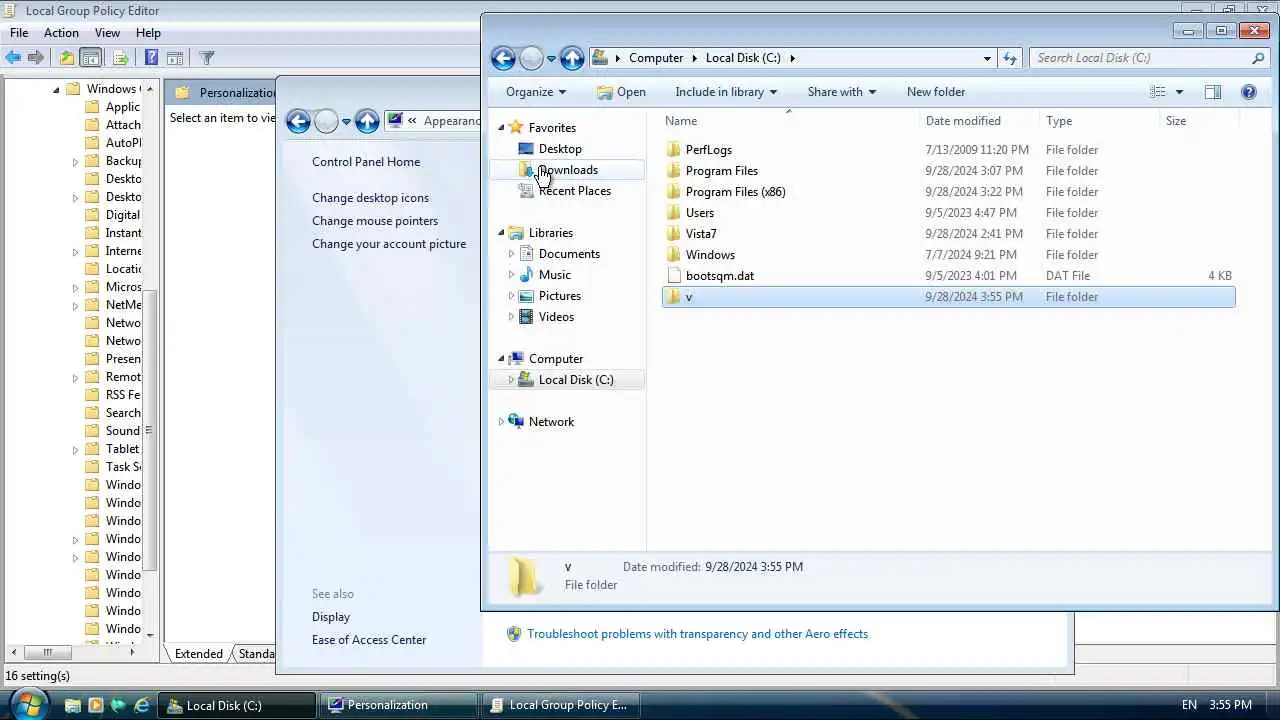The image size is (1280, 720).
Task: Expand the Local Disk (C:) tree node
Action: click(512, 380)
